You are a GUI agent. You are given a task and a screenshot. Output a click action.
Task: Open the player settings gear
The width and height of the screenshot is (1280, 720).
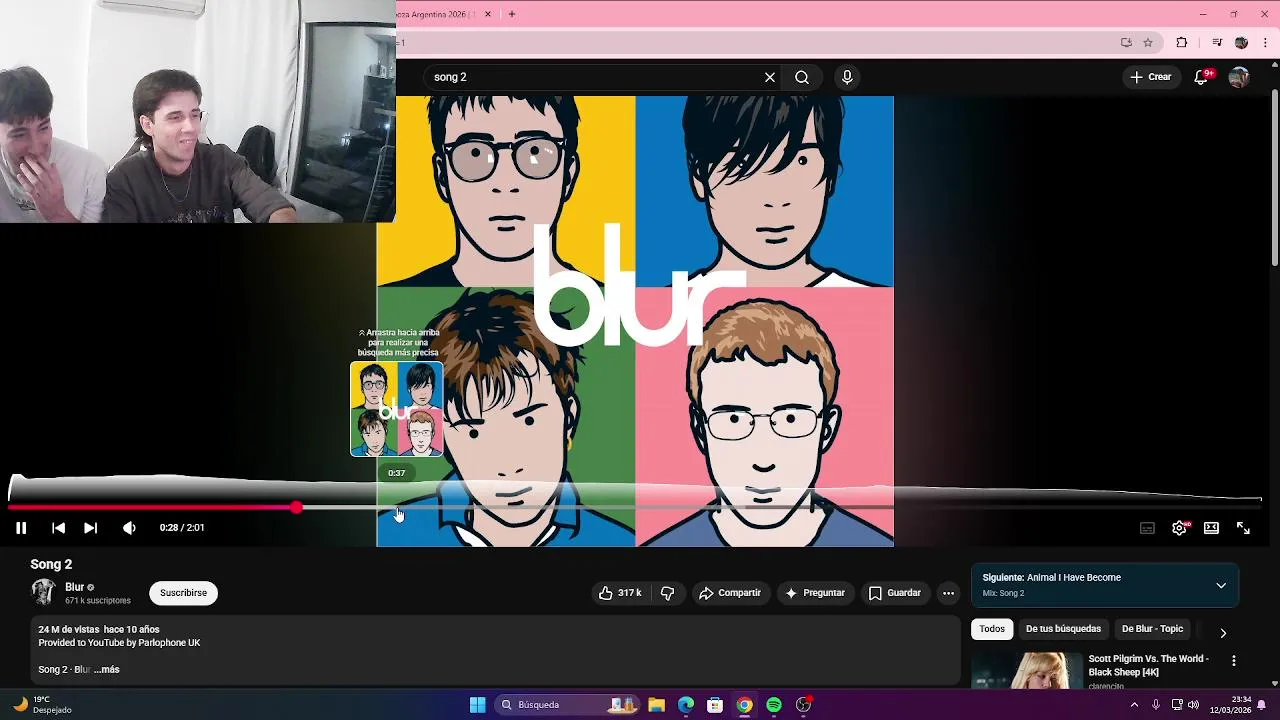1179,528
